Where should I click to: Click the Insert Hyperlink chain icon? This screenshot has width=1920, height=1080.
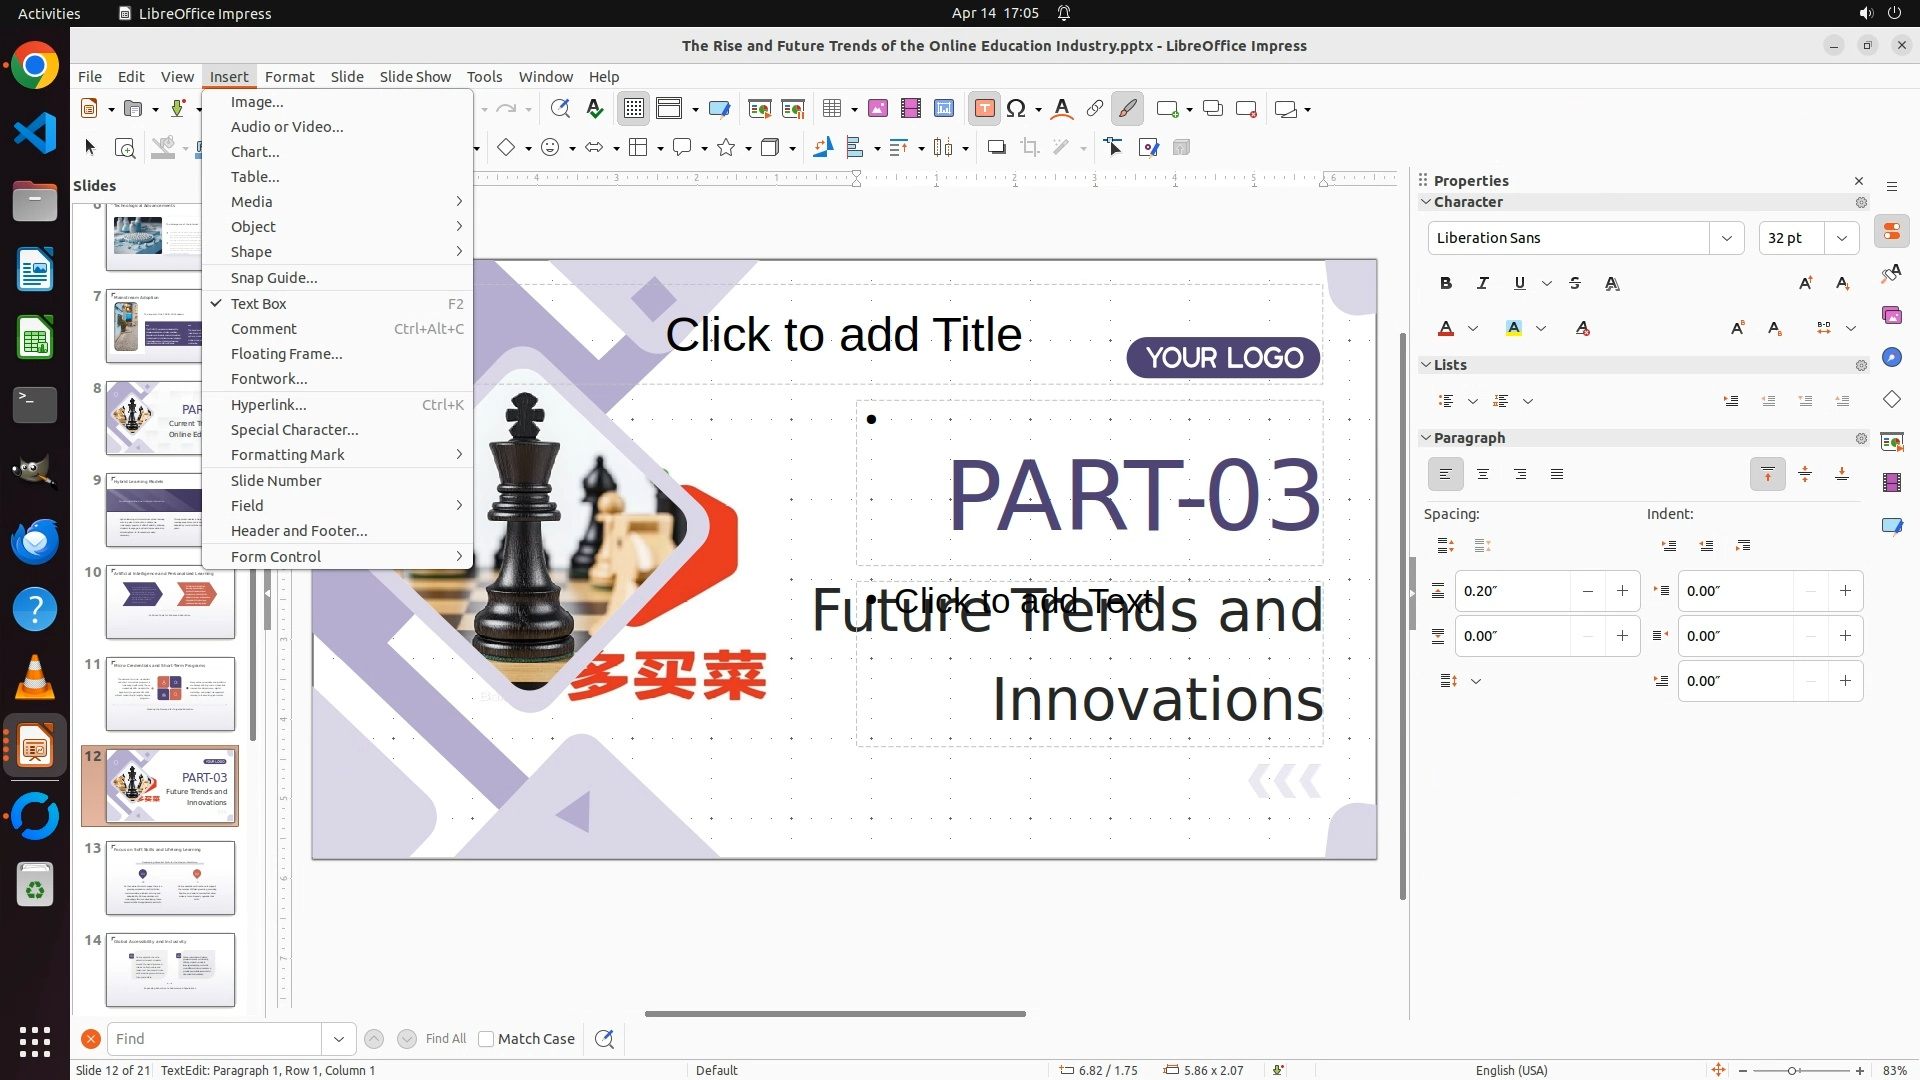1095,109
